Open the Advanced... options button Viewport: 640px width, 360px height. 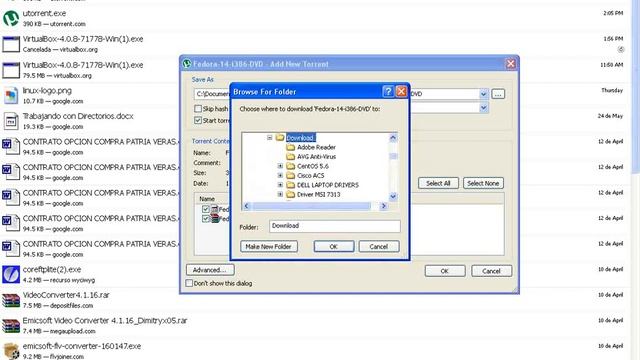pos(210,270)
